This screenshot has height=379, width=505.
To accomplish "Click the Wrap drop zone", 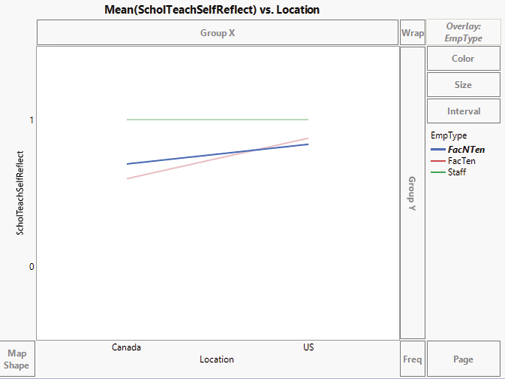I will pyautogui.click(x=413, y=32).
